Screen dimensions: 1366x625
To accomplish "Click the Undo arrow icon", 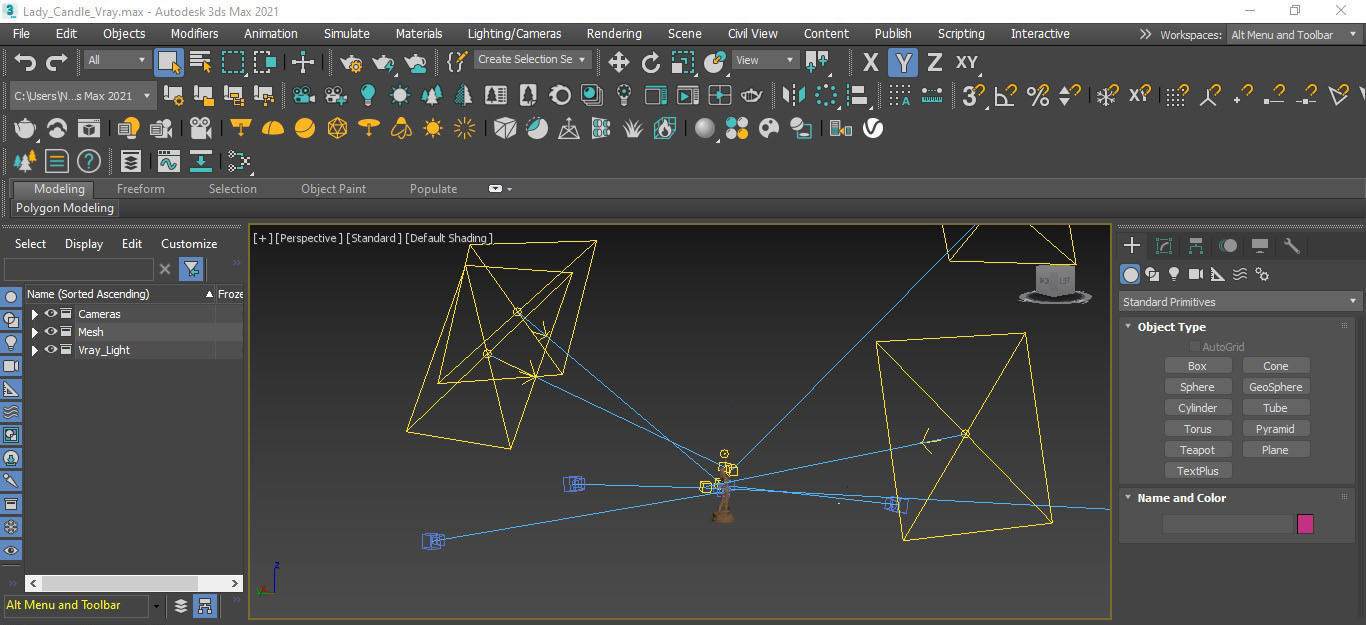I will click(x=25, y=63).
